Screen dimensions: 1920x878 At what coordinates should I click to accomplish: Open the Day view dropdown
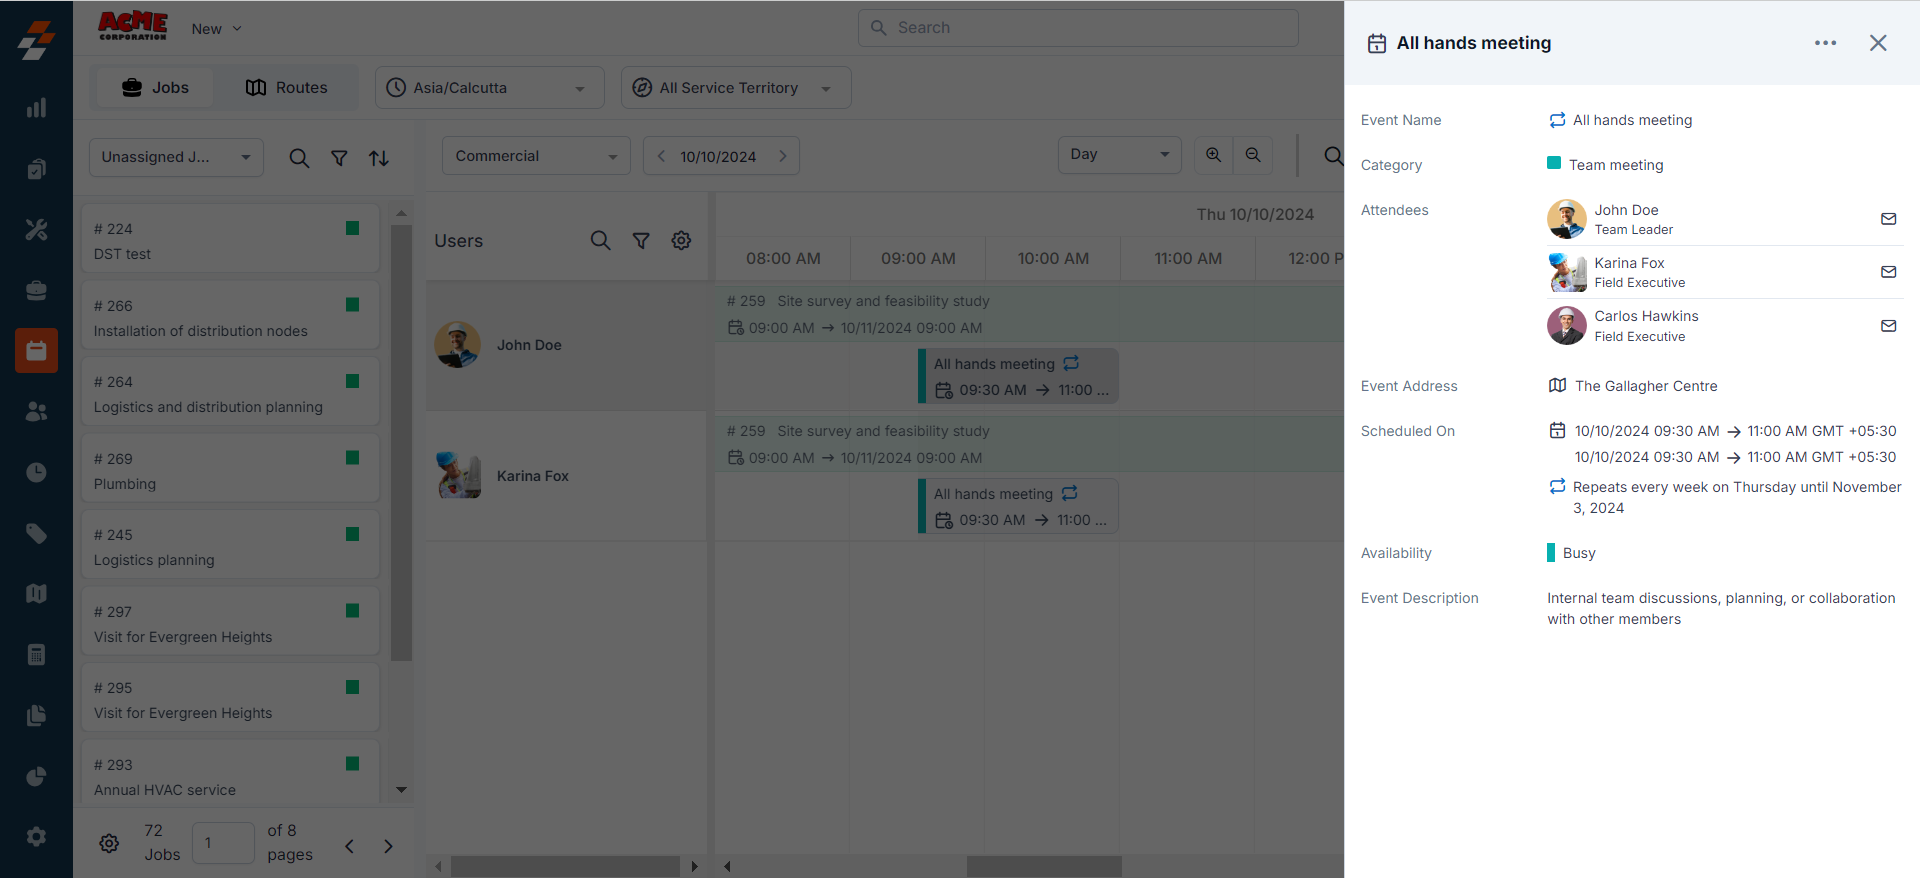[x=1119, y=155]
